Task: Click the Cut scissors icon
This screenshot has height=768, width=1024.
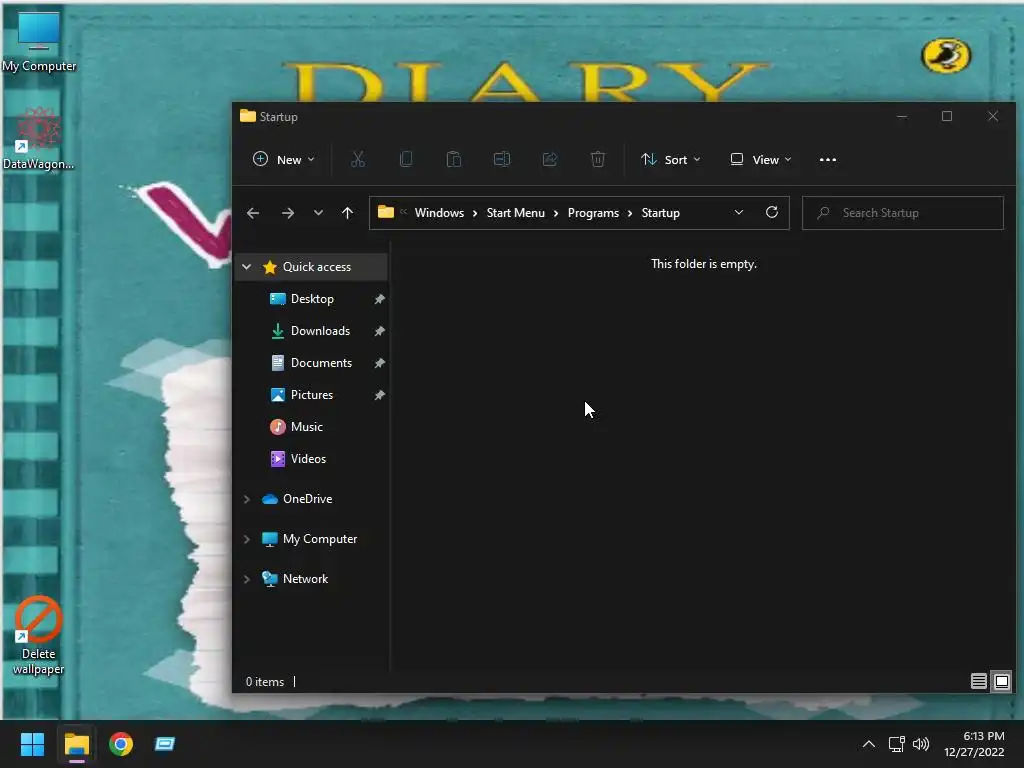Action: [358, 159]
